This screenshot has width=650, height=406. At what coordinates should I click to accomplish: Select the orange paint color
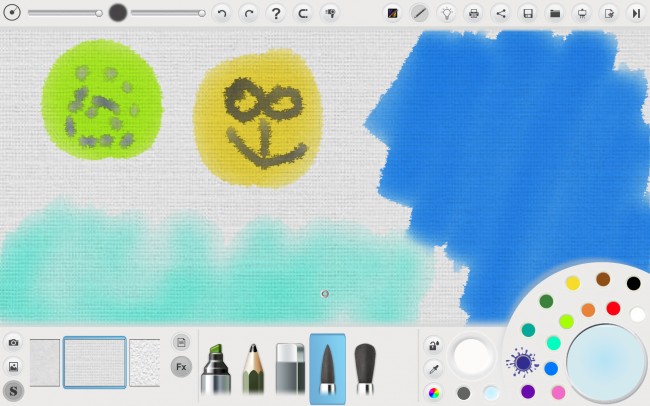[x=588, y=310]
